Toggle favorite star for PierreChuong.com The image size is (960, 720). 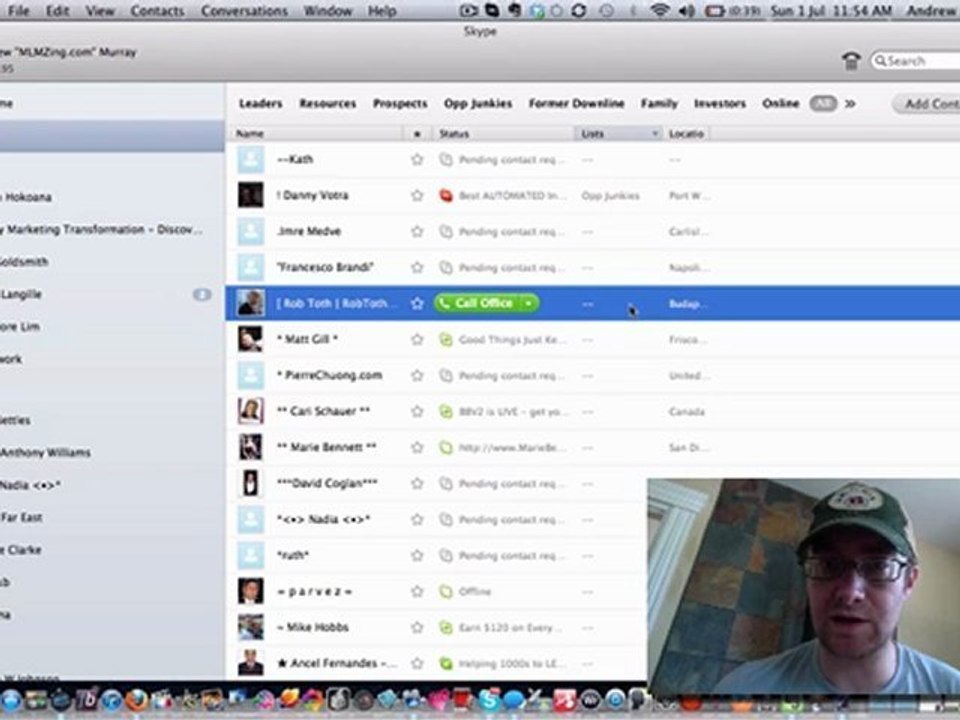417,375
